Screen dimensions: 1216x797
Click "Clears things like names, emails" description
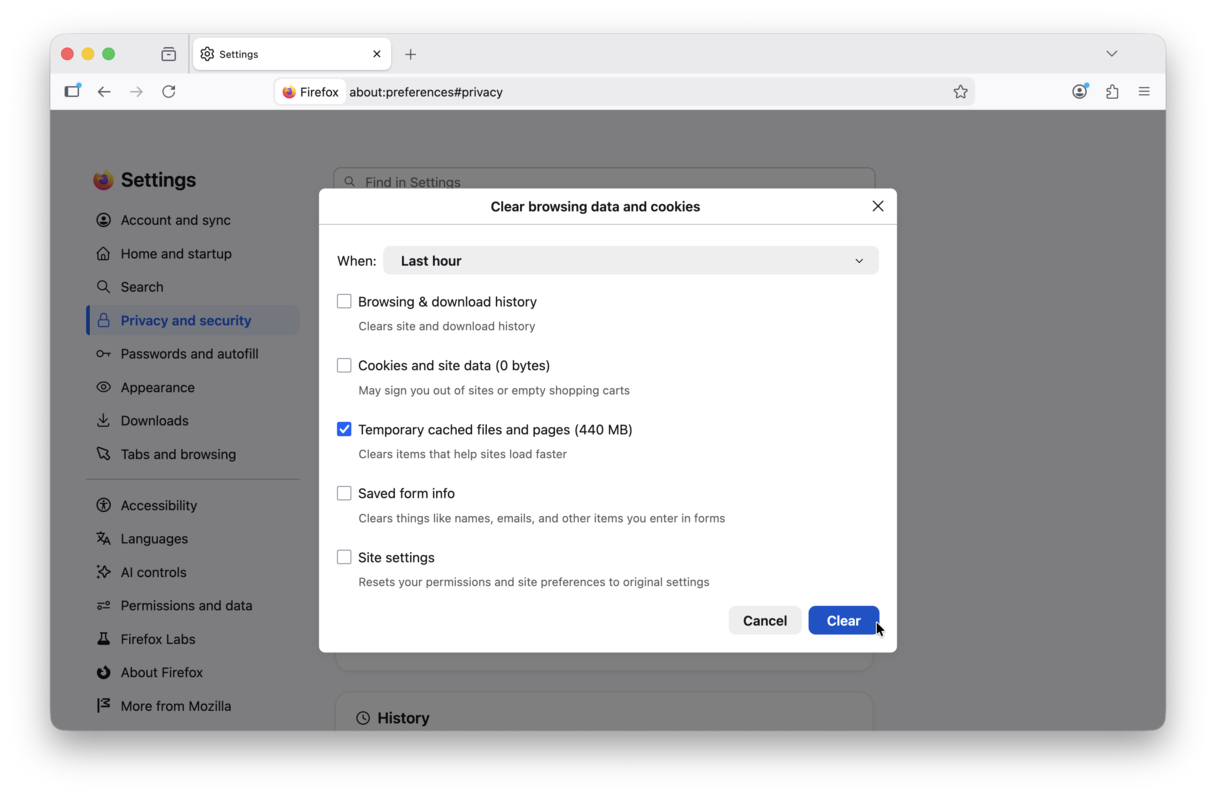[x=542, y=518]
